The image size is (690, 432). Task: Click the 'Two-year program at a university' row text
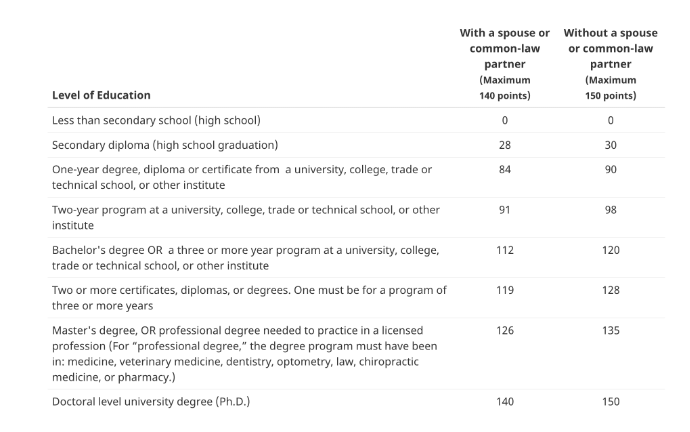[x=246, y=217]
